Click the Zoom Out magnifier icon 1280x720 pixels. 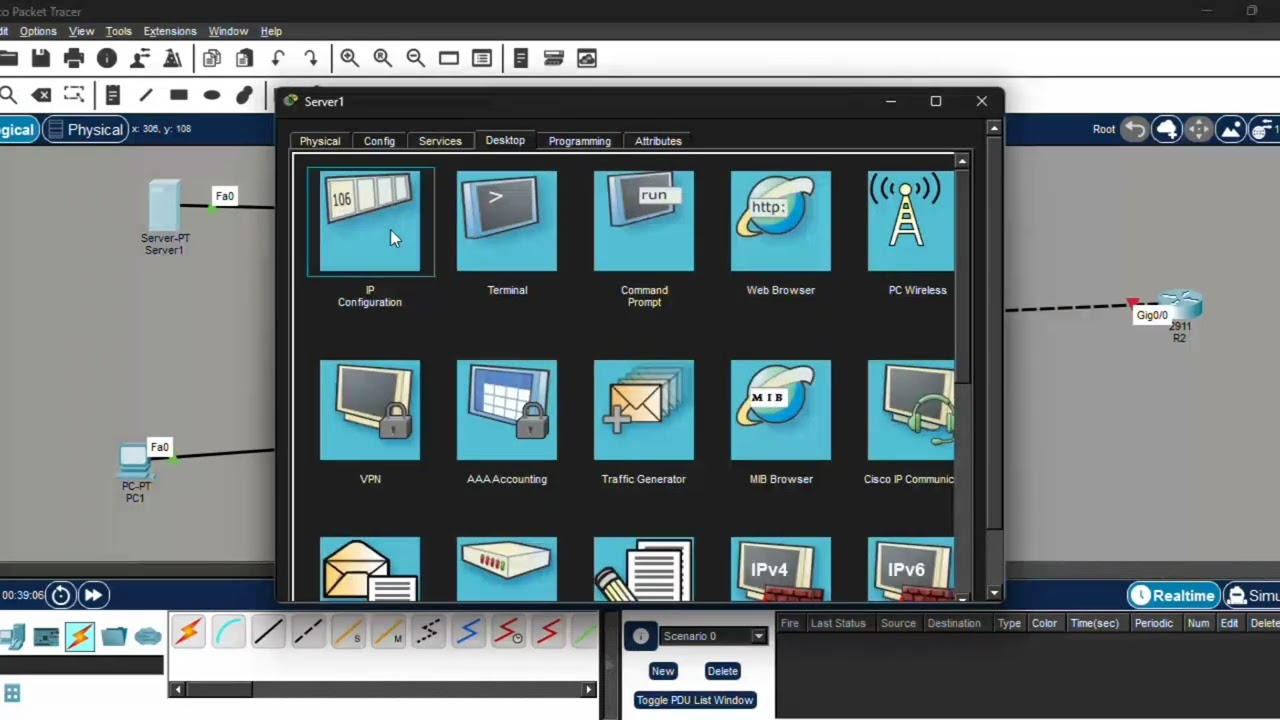pos(415,59)
